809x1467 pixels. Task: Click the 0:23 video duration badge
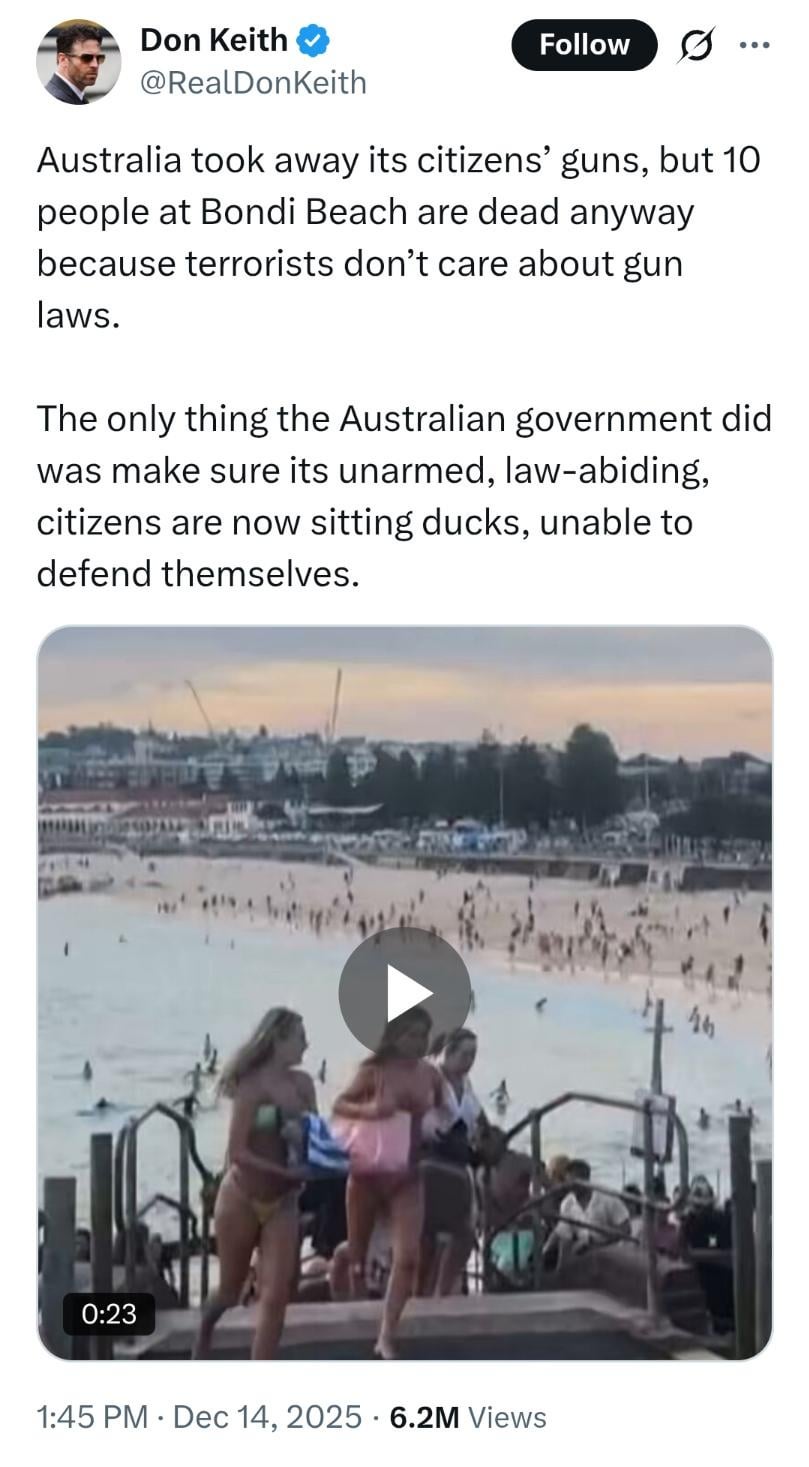[x=109, y=1314]
